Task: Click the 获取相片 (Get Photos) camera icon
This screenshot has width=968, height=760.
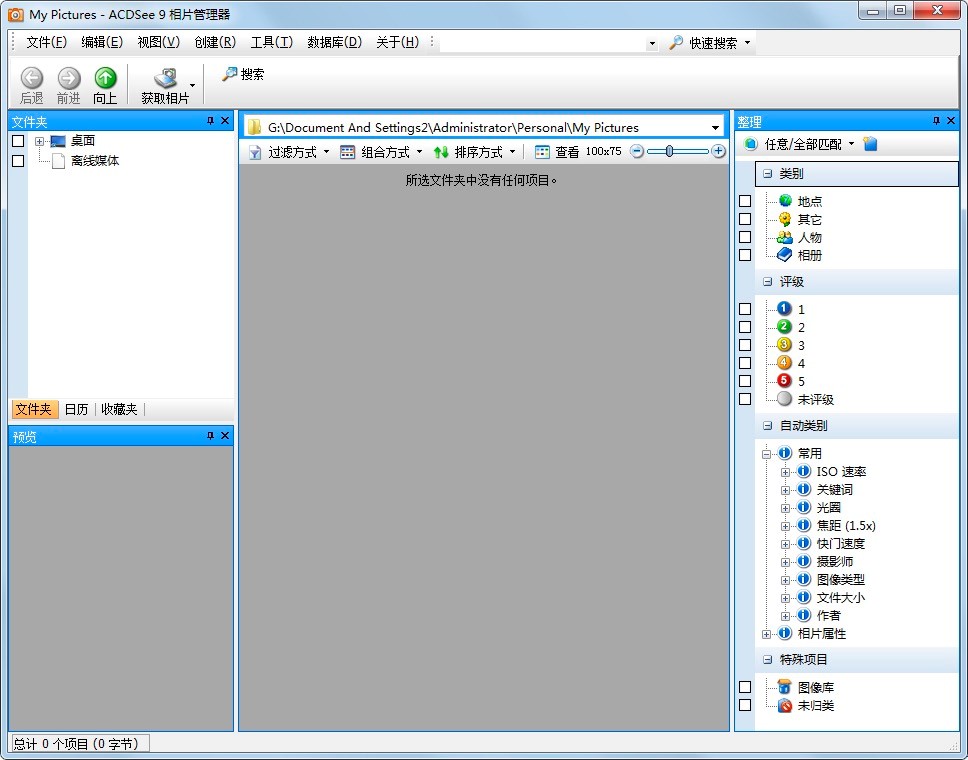Action: click(x=165, y=78)
